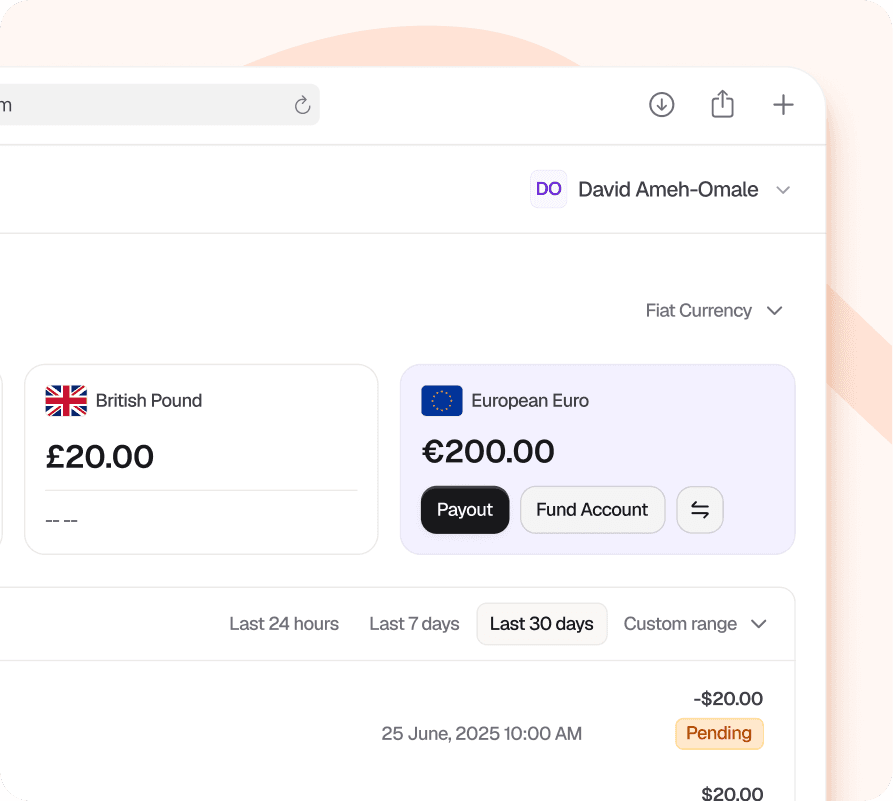Open the Fiat Currency dropdown
Screen dimensions: 893x801
pos(713,310)
